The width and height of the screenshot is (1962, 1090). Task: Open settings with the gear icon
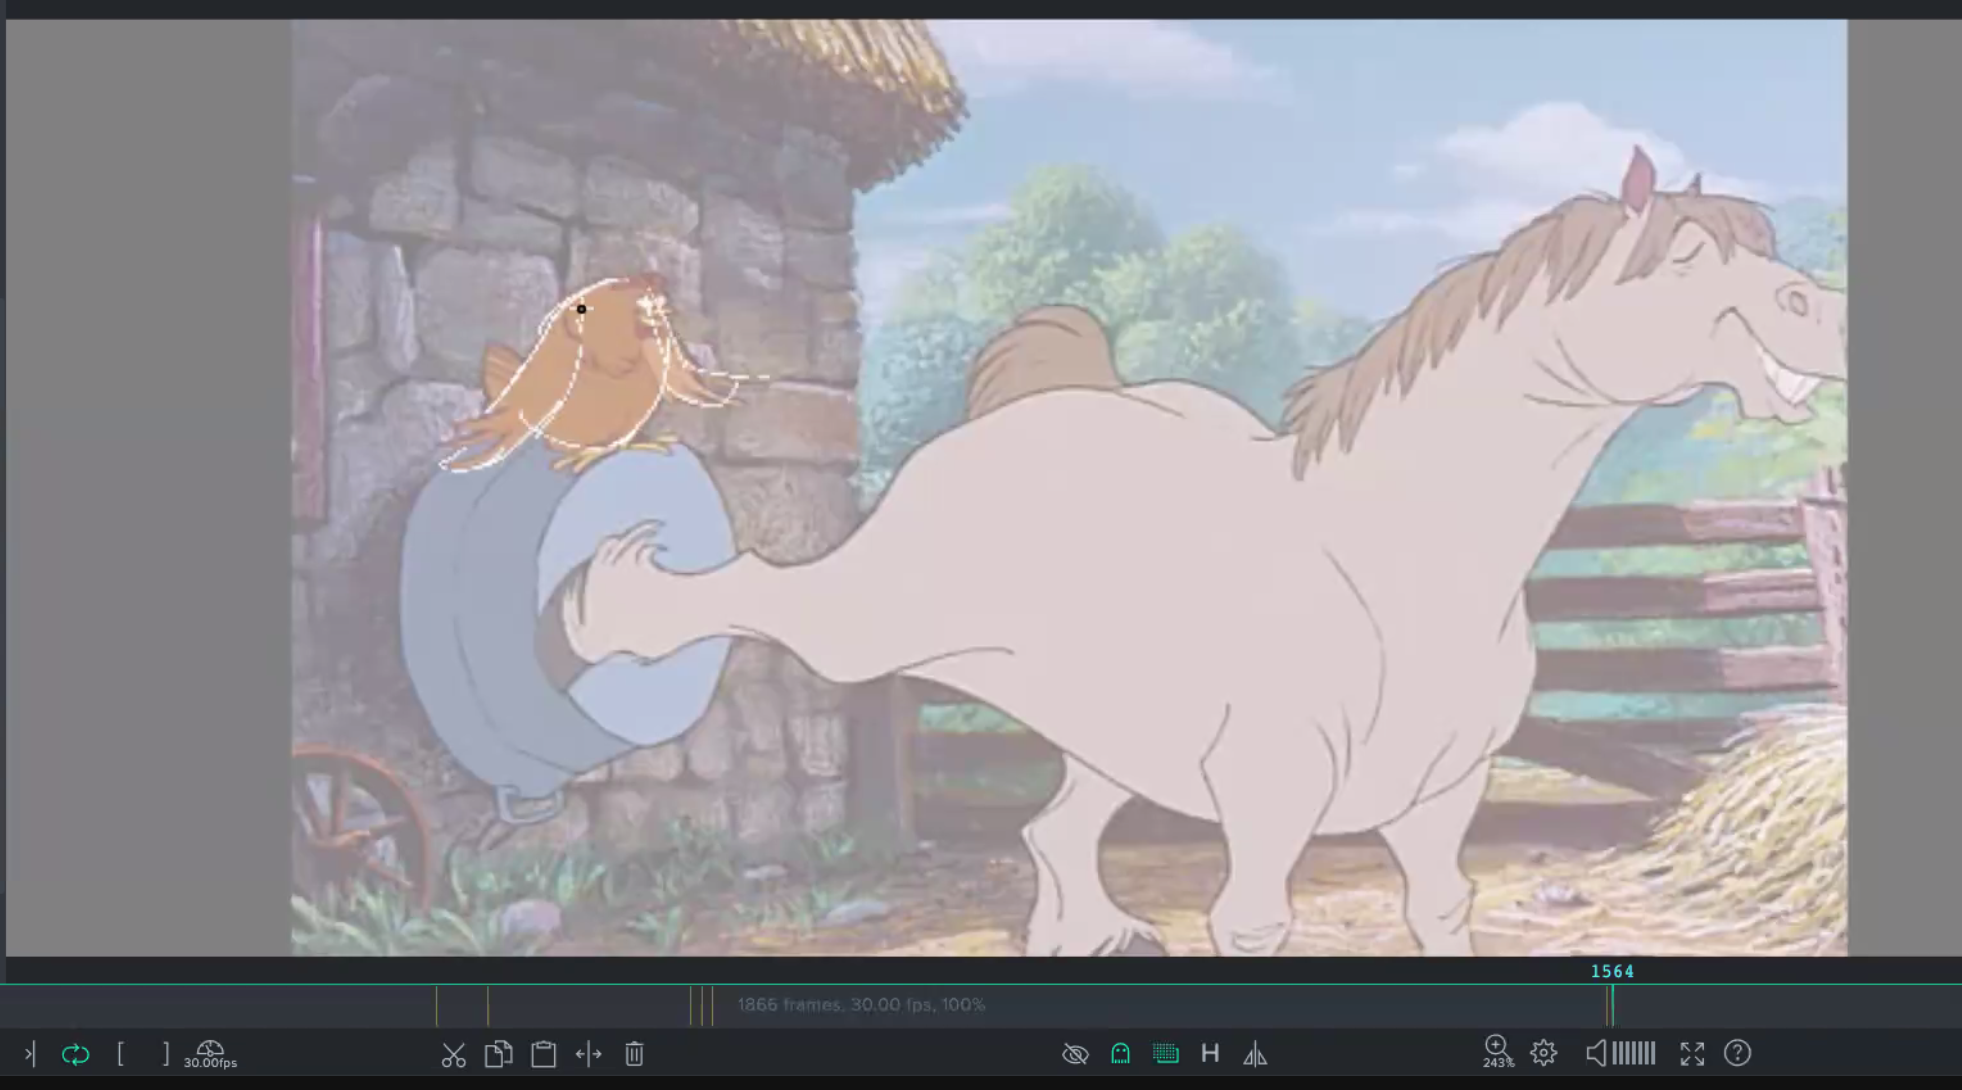coord(1543,1053)
